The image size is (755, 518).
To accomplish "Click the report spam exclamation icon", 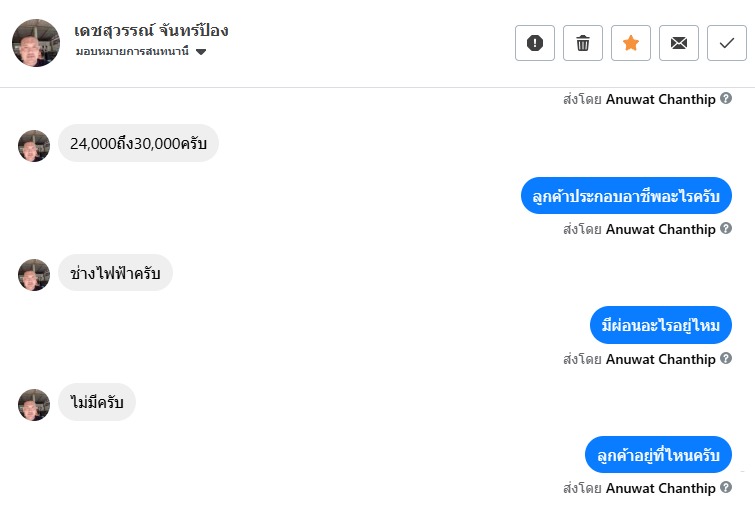I will (535, 43).
